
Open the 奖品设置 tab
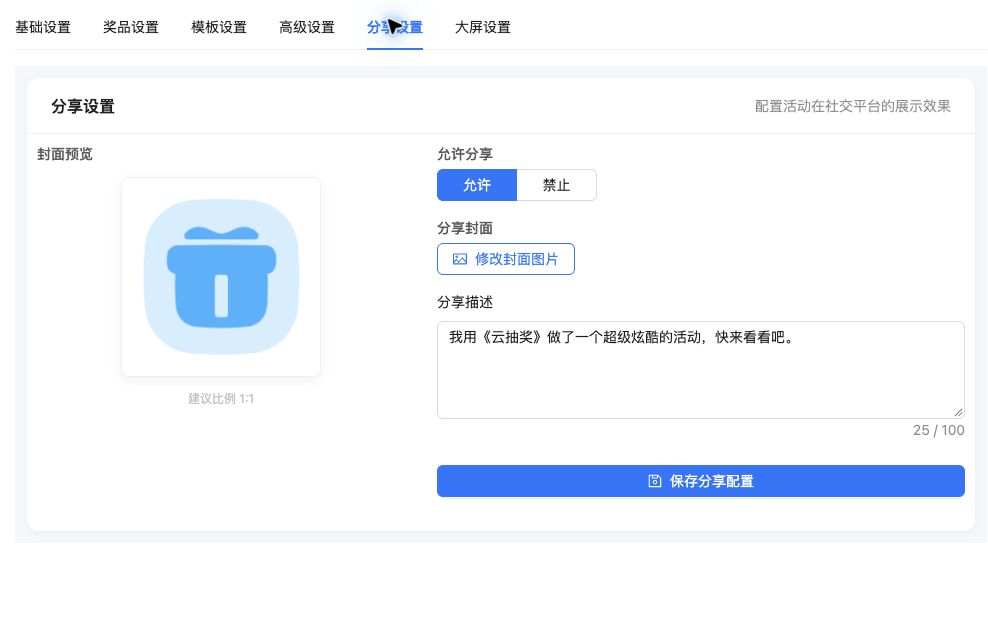click(131, 27)
